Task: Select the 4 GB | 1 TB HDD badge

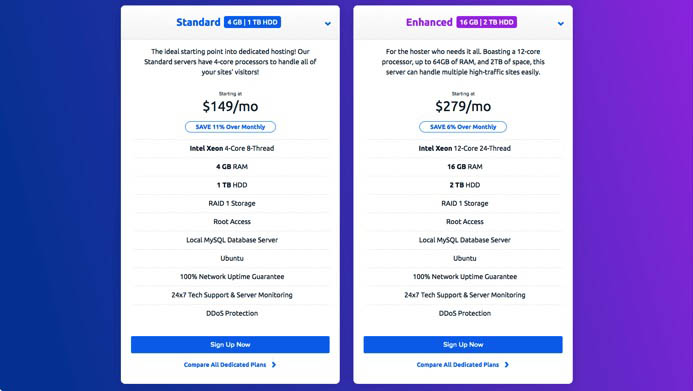Action: point(252,22)
